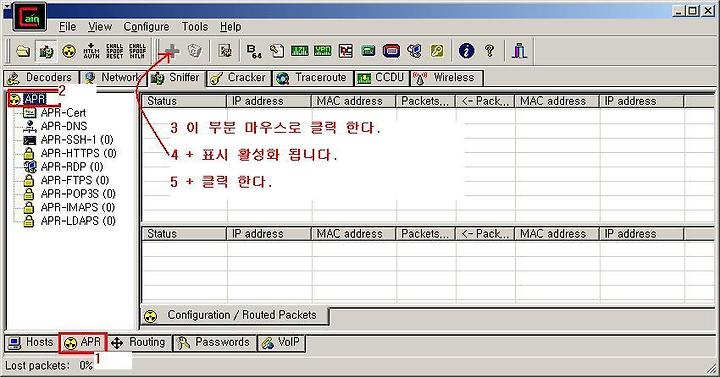Open the Hosts bottom tab
The image size is (720, 377).
[31, 343]
